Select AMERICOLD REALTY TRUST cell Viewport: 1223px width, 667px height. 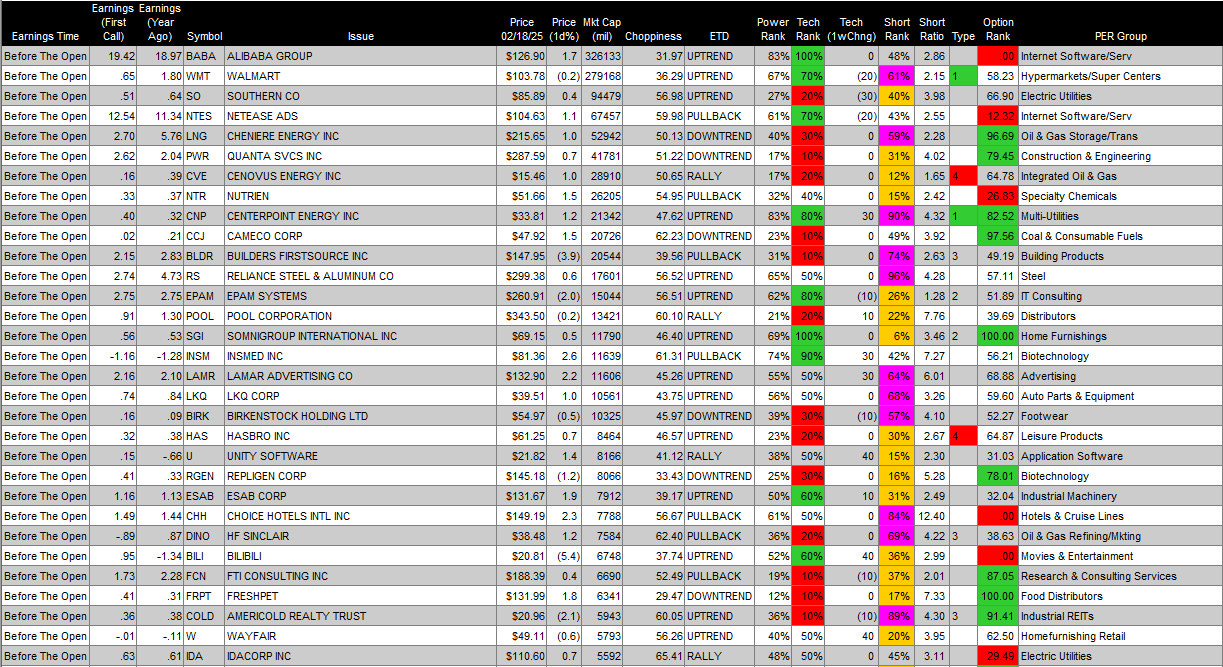pos(361,616)
